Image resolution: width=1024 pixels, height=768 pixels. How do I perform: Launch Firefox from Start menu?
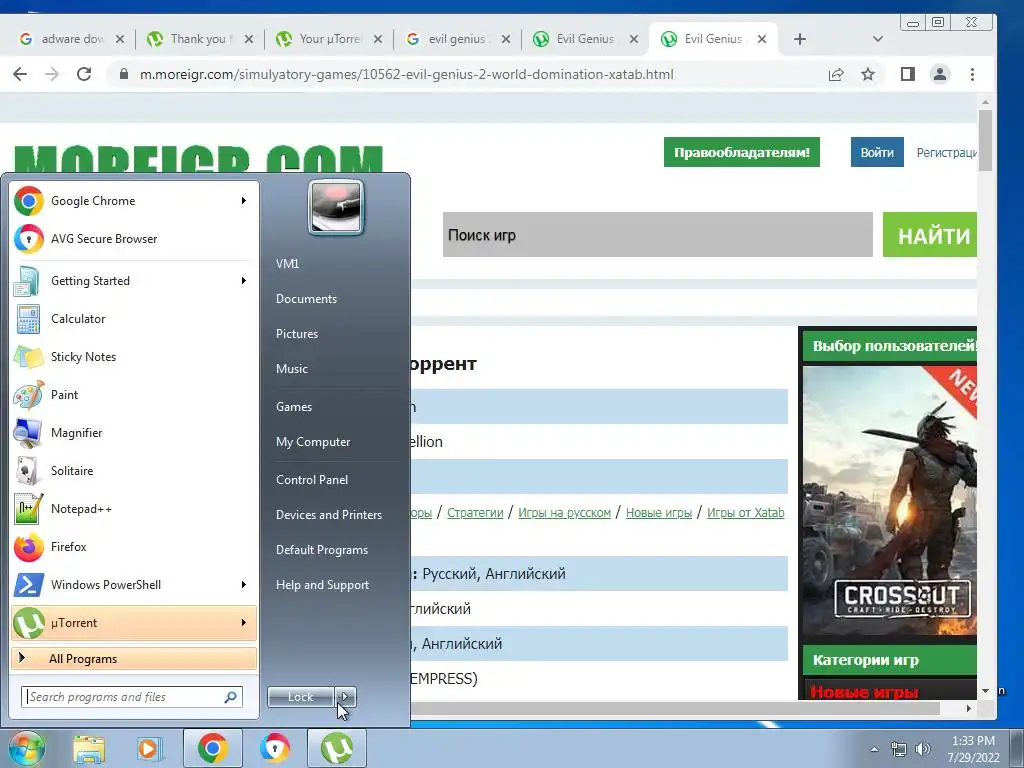pyautogui.click(x=134, y=547)
